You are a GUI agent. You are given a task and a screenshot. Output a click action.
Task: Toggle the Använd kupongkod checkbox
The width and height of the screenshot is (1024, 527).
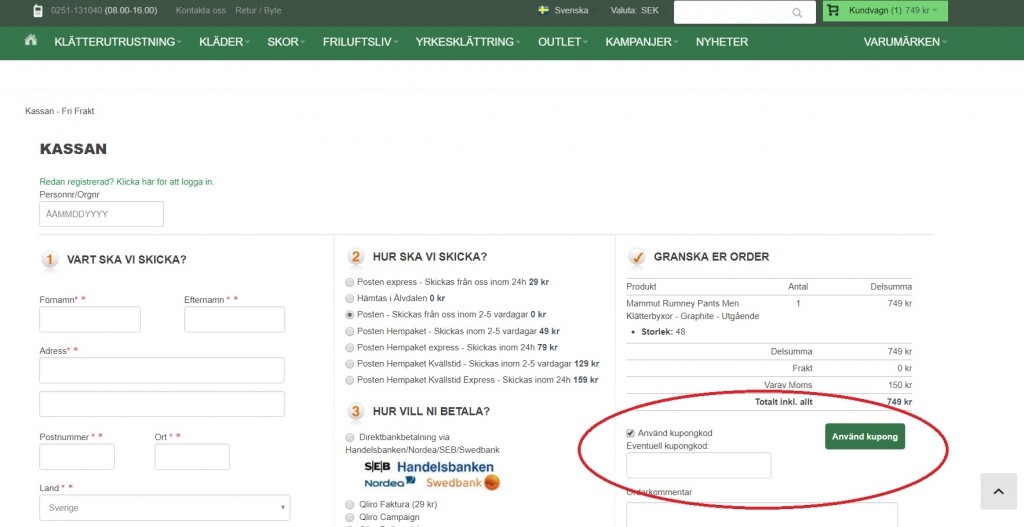pyautogui.click(x=630, y=433)
